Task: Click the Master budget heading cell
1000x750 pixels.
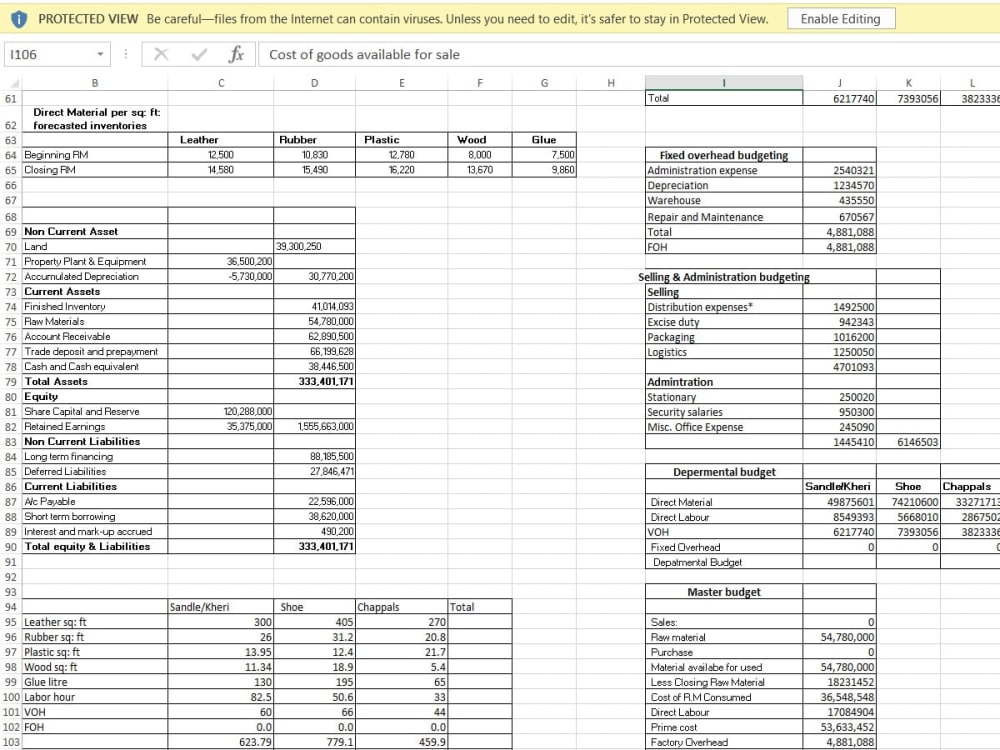Action: 724,592
